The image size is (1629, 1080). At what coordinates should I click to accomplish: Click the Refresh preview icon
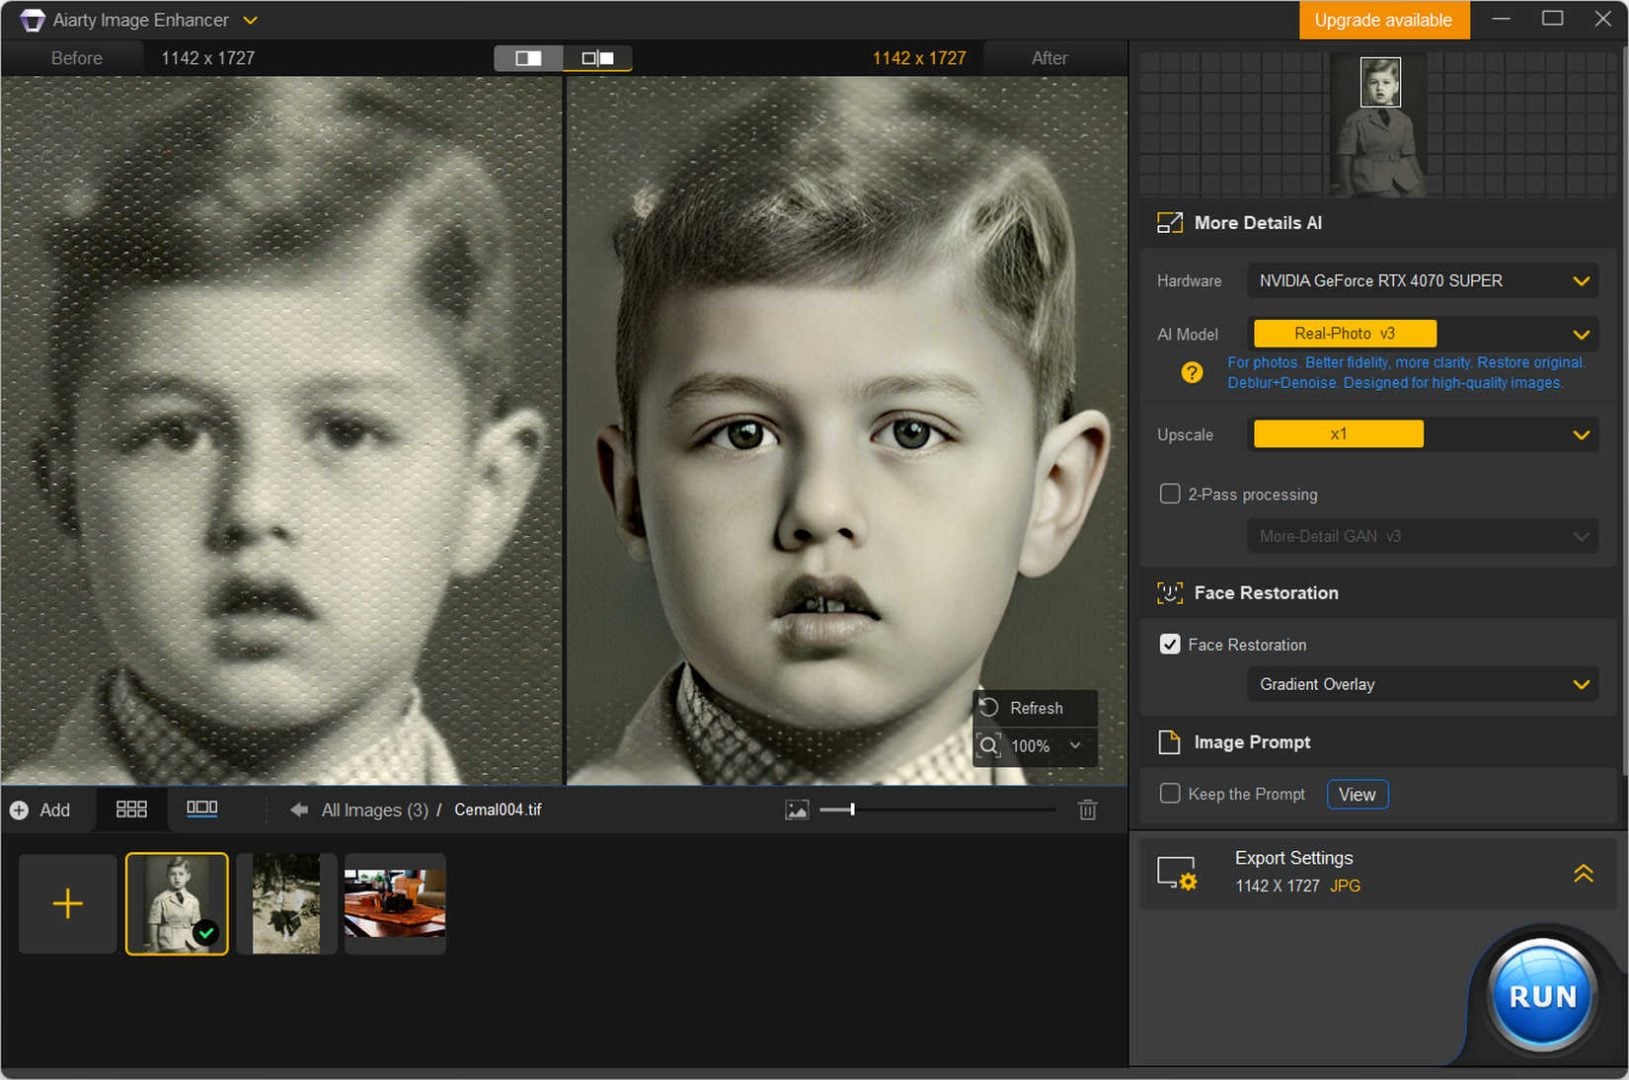point(989,708)
